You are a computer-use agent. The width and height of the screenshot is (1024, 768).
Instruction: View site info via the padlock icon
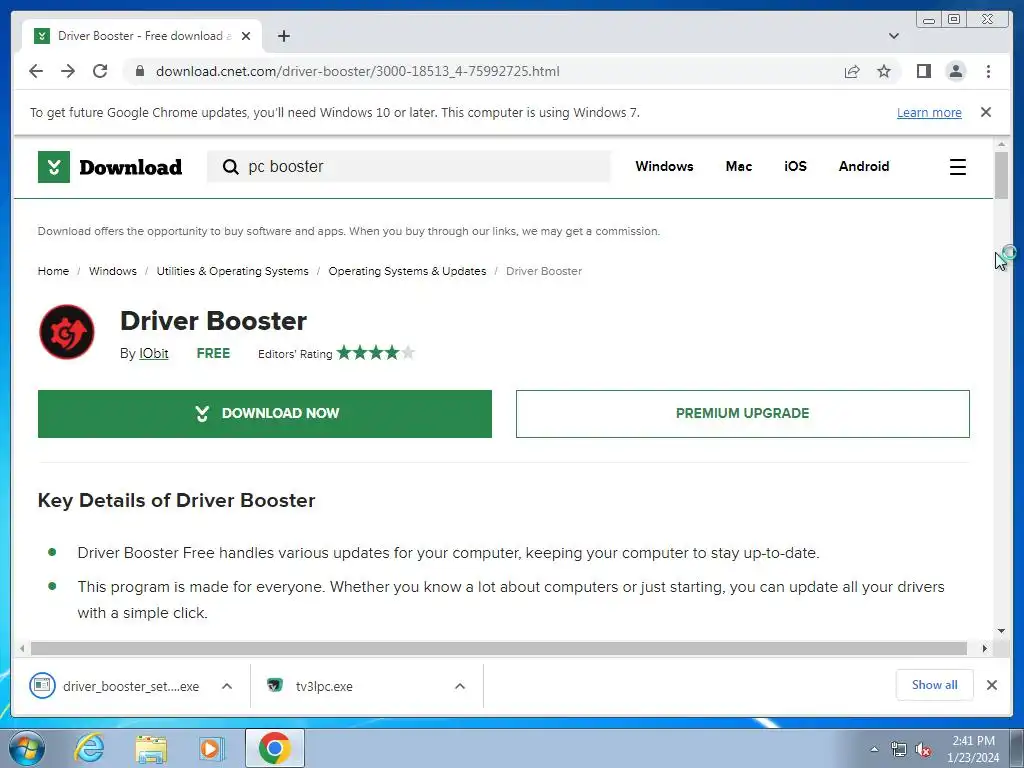[x=139, y=71]
